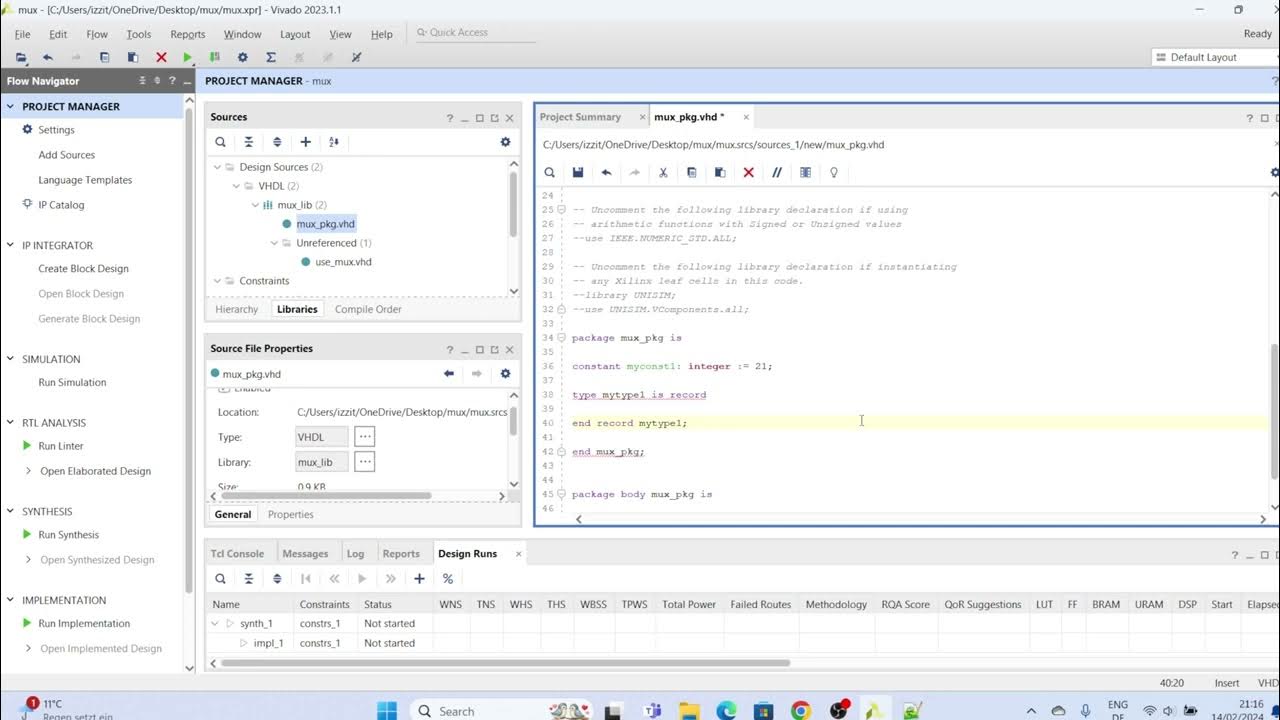Click the A-Z sort icon in Sources panel
This screenshot has width=1280, height=720.
(334, 142)
